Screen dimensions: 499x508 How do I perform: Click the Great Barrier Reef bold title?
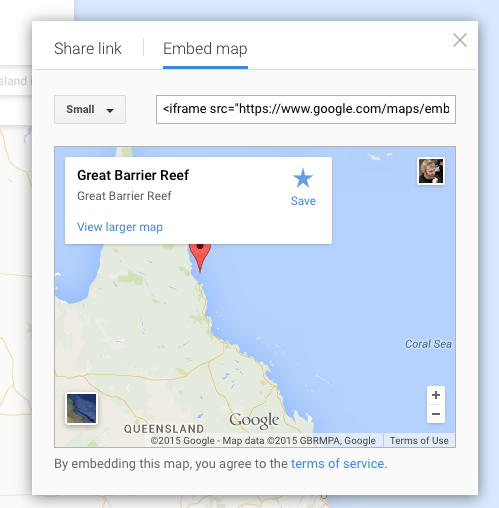[x=133, y=175]
